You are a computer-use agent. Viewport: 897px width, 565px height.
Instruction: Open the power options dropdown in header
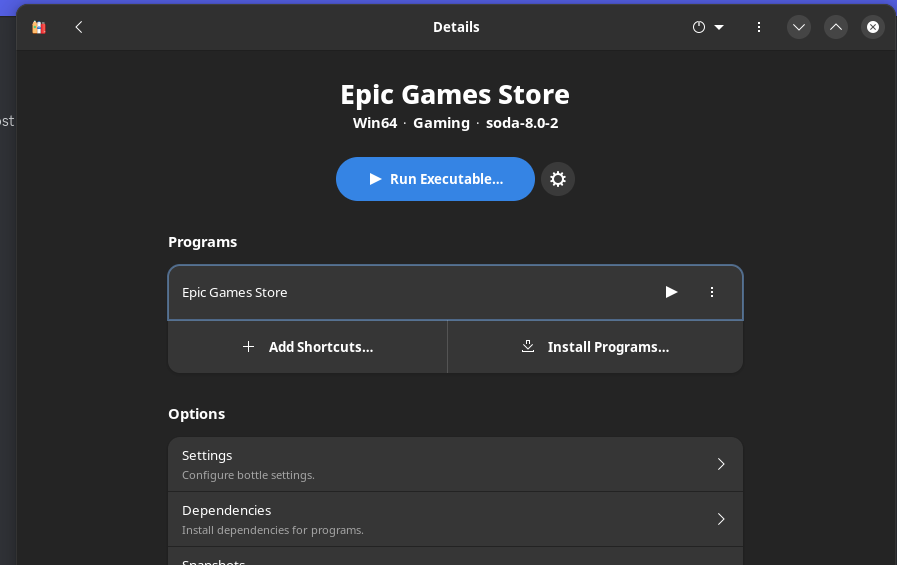(708, 27)
